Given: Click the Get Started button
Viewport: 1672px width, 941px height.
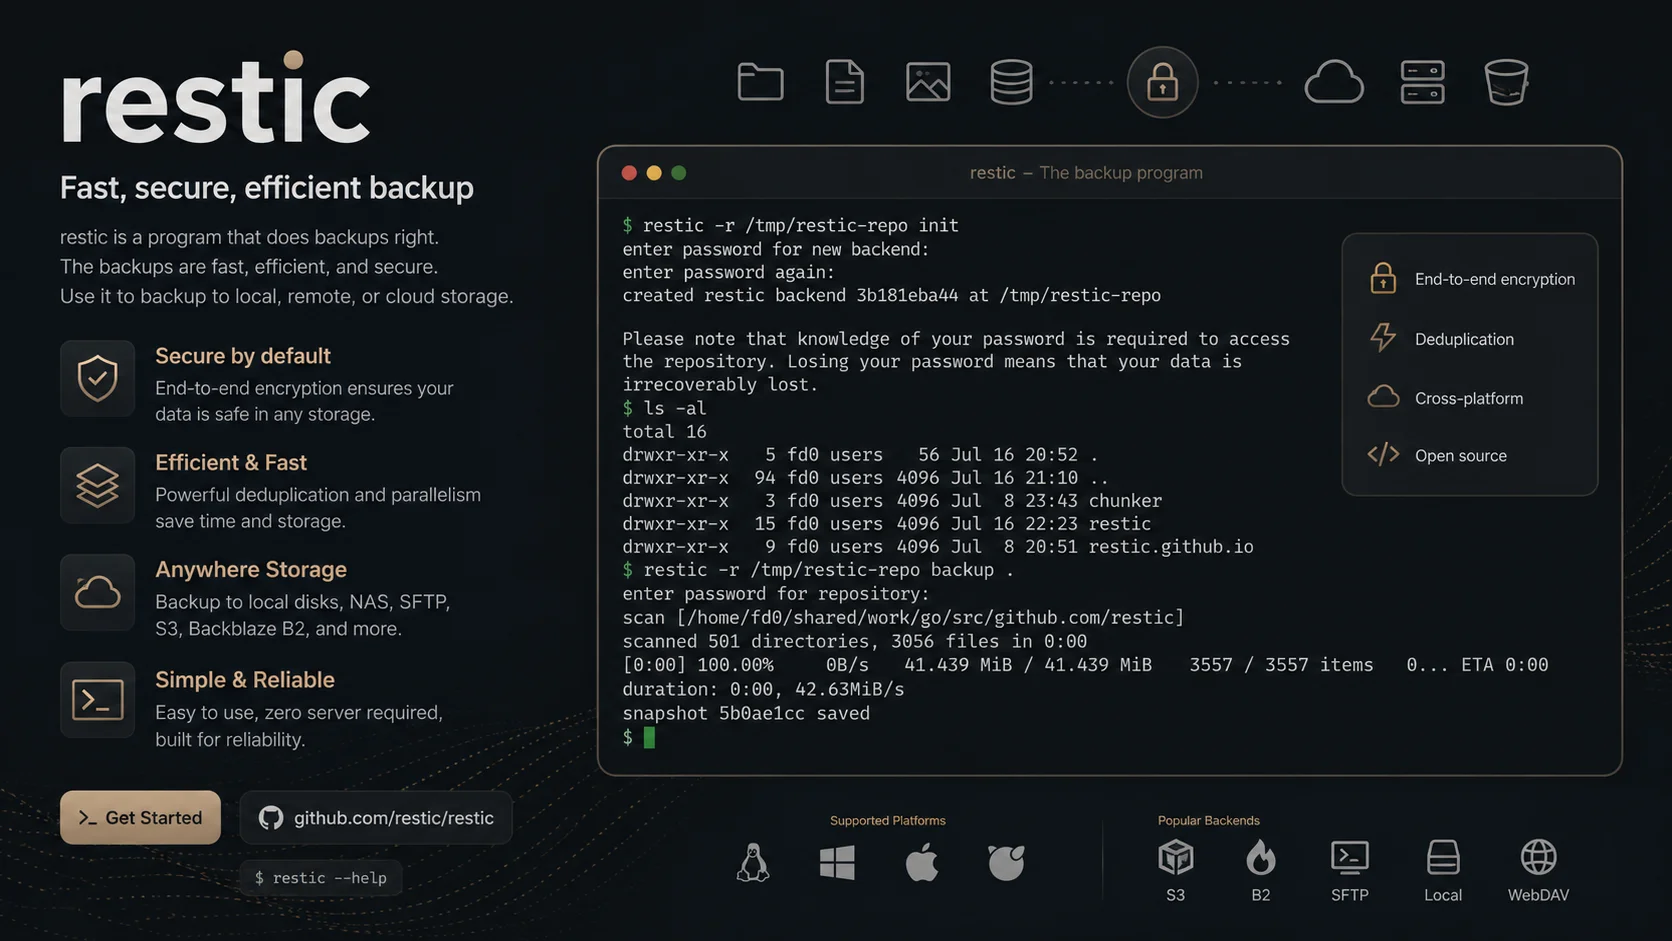Looking at the screenshot, I should pyautogui.click(x=140, y=818).
